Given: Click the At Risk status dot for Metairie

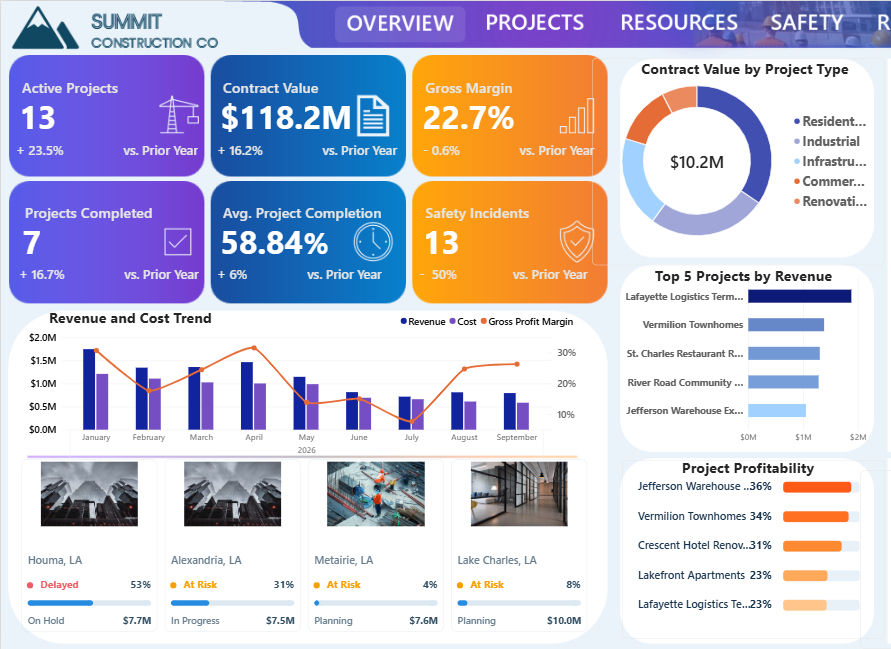Looking at the screenshot, I should coord(317,585).
